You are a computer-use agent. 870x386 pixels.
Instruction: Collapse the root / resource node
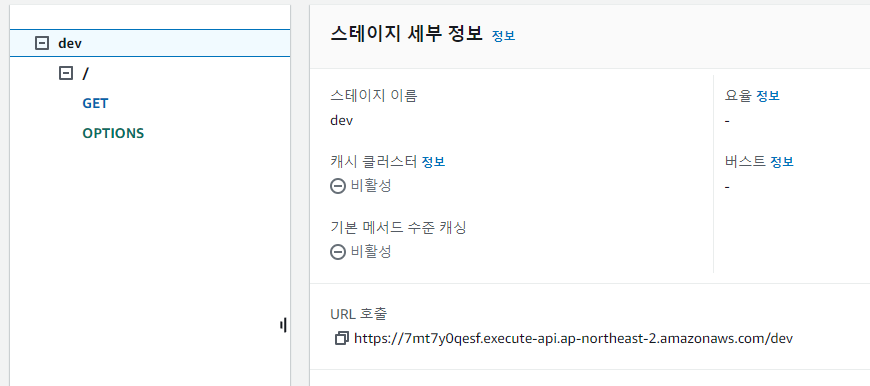click(x=66, y=73)
